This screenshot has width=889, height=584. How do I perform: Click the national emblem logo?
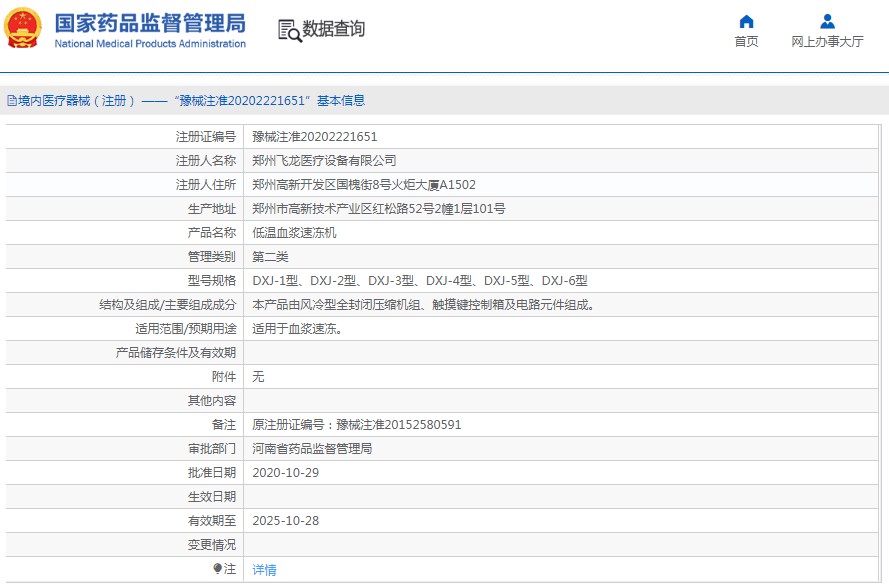click(x=23, y=28)
